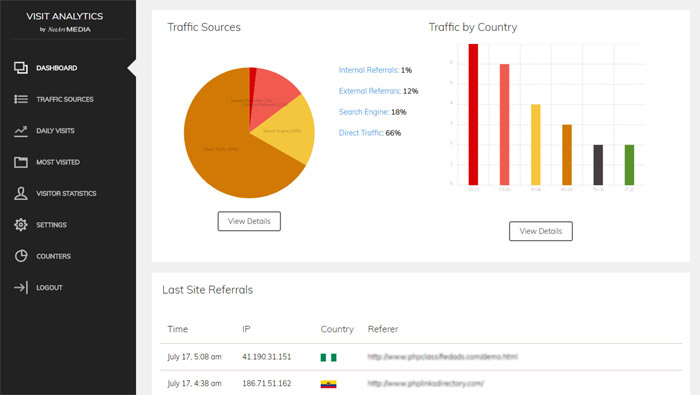Open the Dashboard menu item
The height and width of the screenshot is (395, 700).
pos(57,68)
